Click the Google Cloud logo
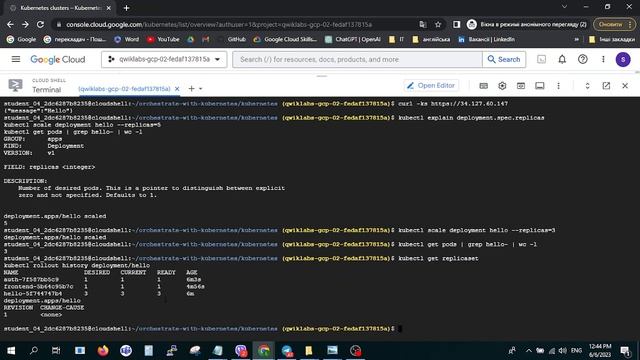This screenshot has width=640, height=360. (x=58, y=60)
